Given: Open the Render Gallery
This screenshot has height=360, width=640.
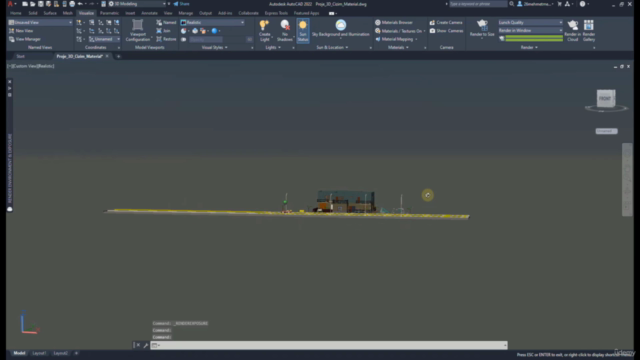Looking at the screenshot, I should coord(589,30).
